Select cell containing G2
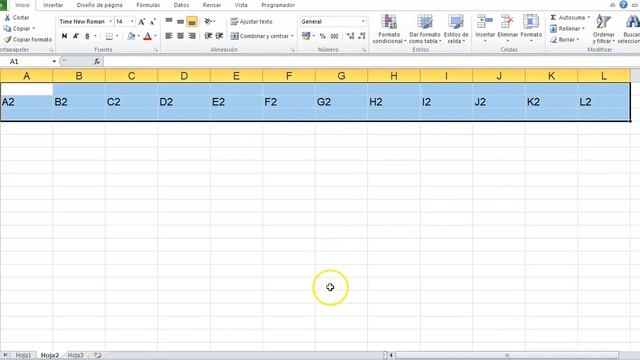 [341, 102]
